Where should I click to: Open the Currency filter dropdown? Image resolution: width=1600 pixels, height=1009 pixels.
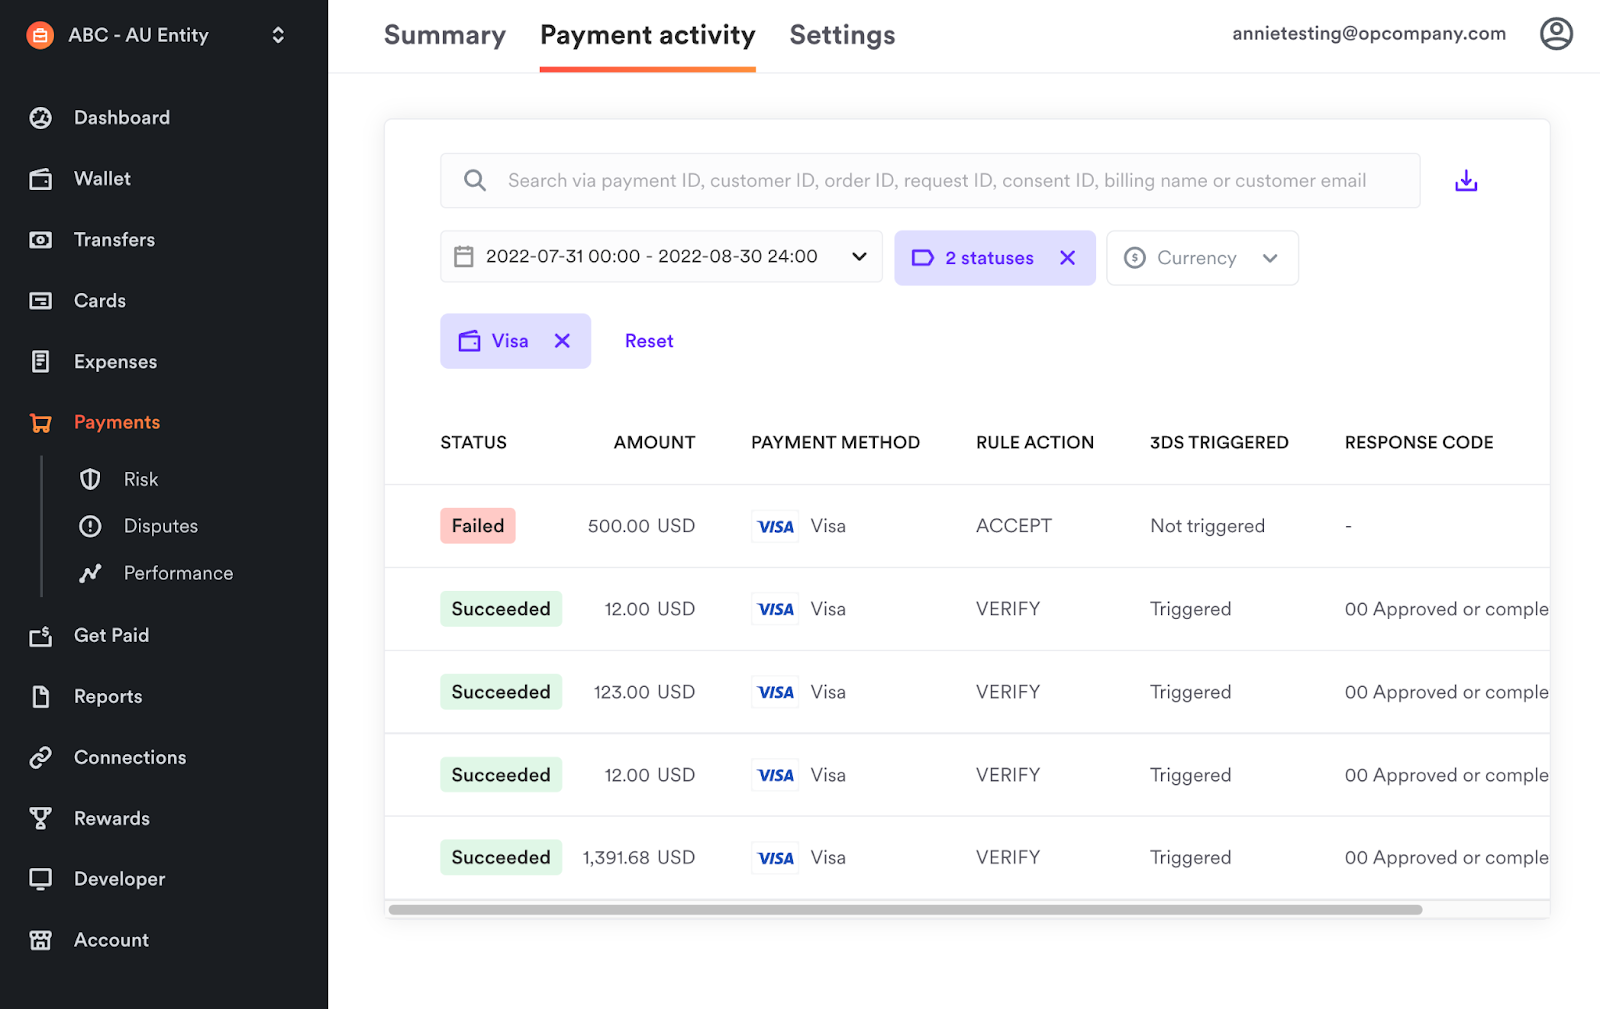coord(1201,258)
